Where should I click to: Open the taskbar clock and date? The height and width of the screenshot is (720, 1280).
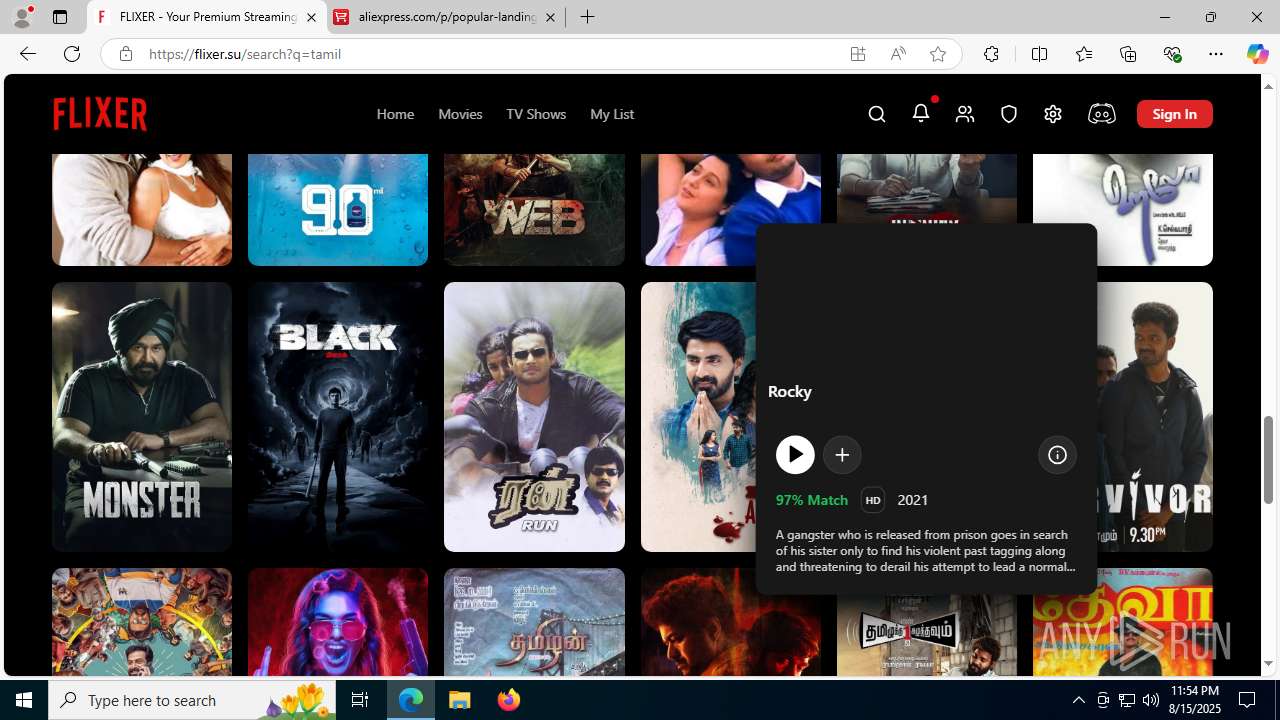(x=1193, y=700)
